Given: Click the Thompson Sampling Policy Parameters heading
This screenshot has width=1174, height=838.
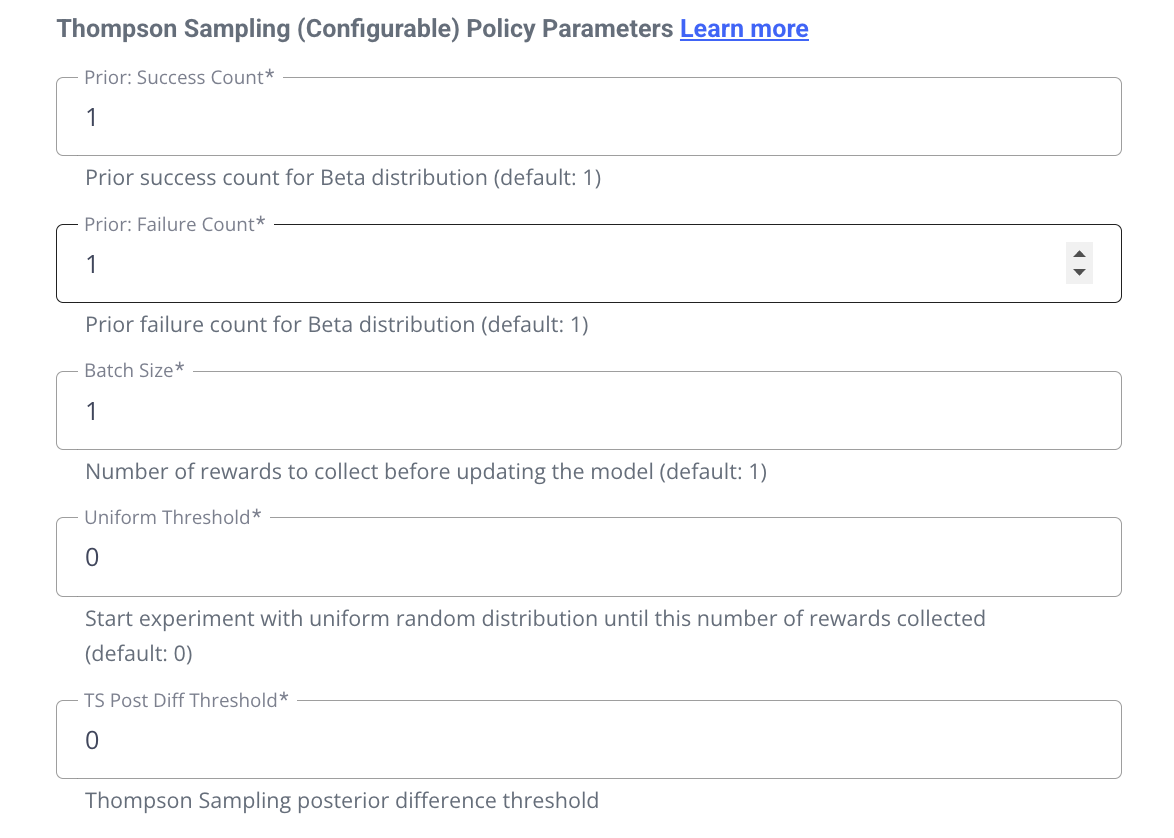Looking at the screenshot, I should pos(365,29).
